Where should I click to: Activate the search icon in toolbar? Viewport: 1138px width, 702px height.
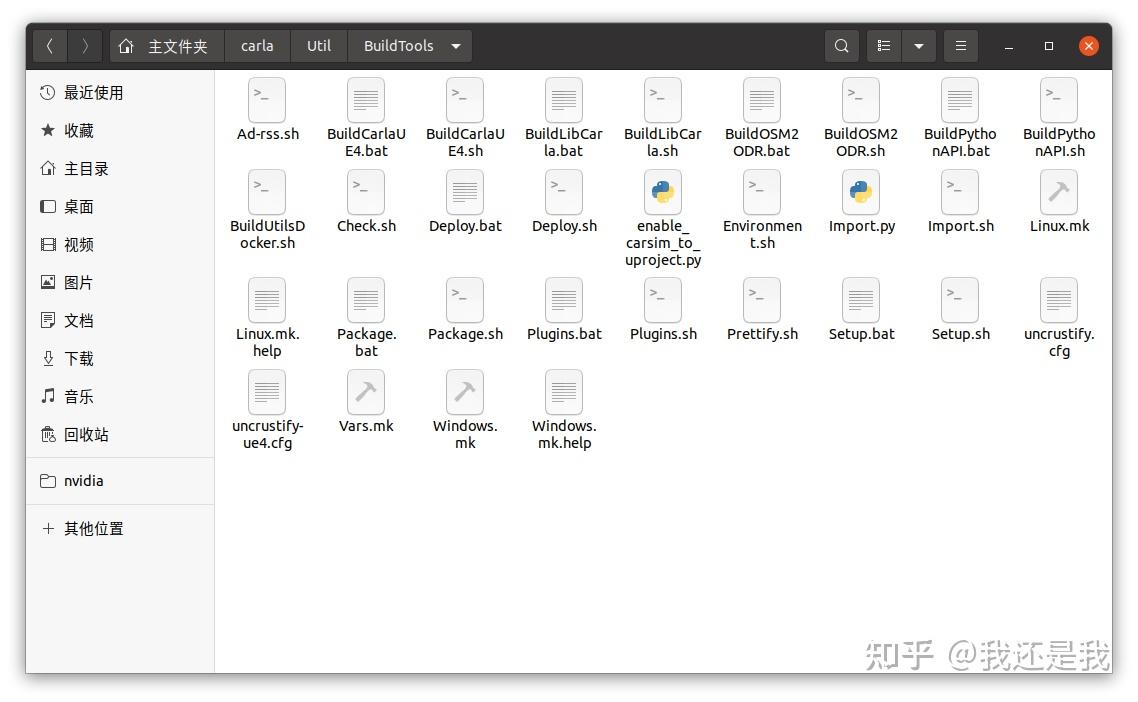tap(841, 45)
